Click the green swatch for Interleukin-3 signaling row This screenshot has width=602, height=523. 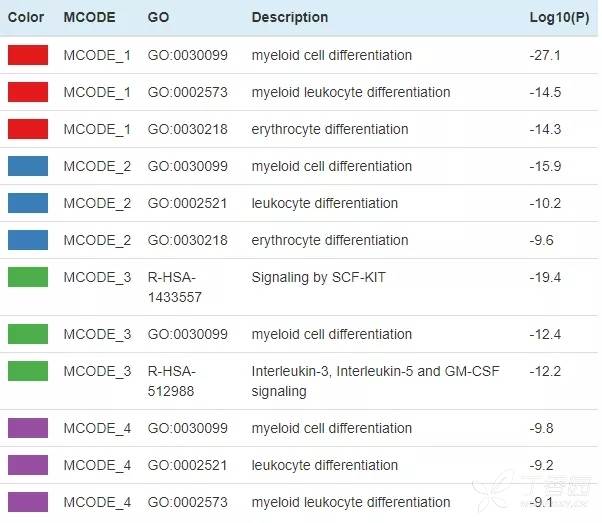(28, 371)
